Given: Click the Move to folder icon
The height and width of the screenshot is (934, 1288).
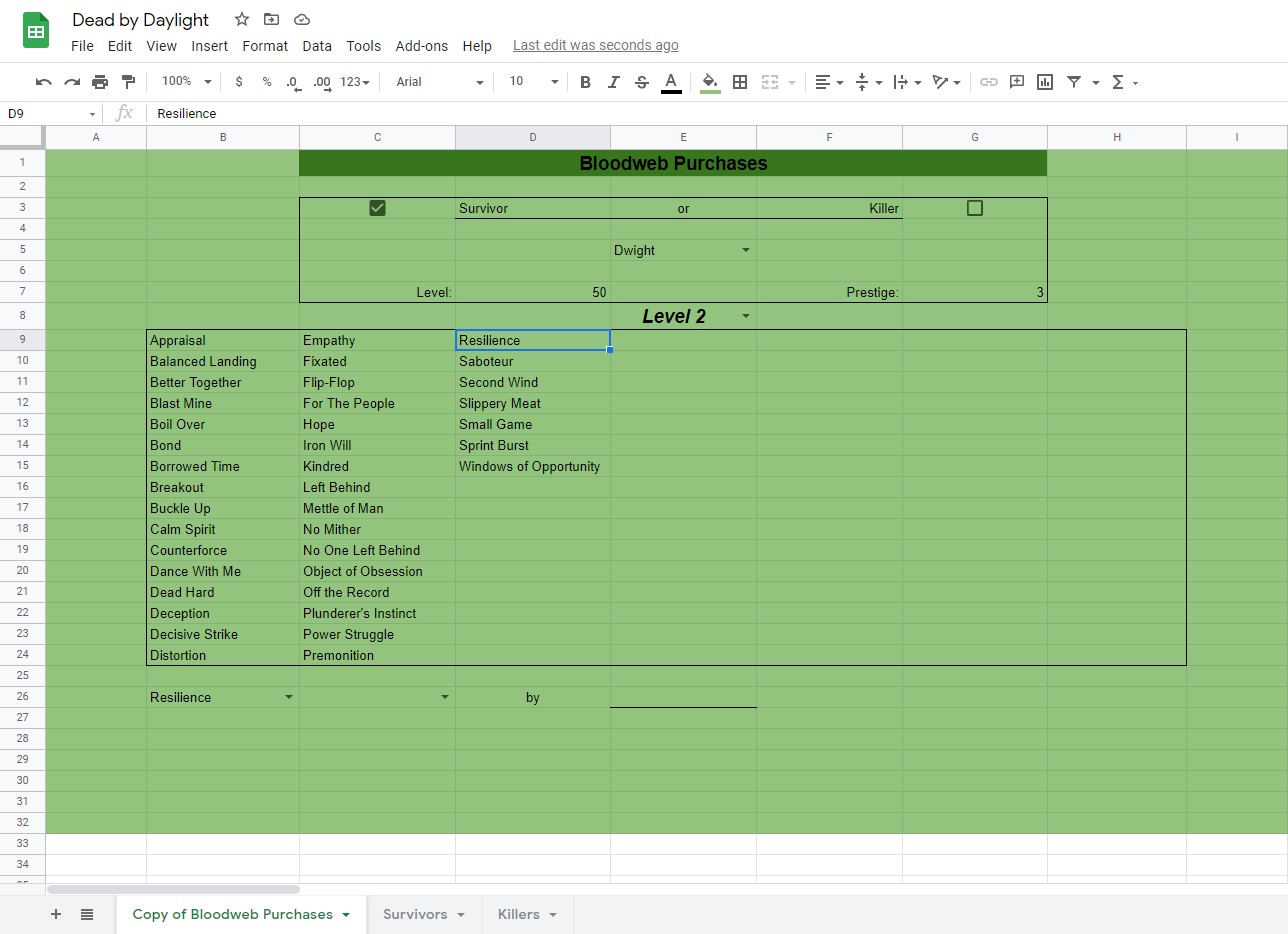Looking at the screenshot, I should point(271,19).
